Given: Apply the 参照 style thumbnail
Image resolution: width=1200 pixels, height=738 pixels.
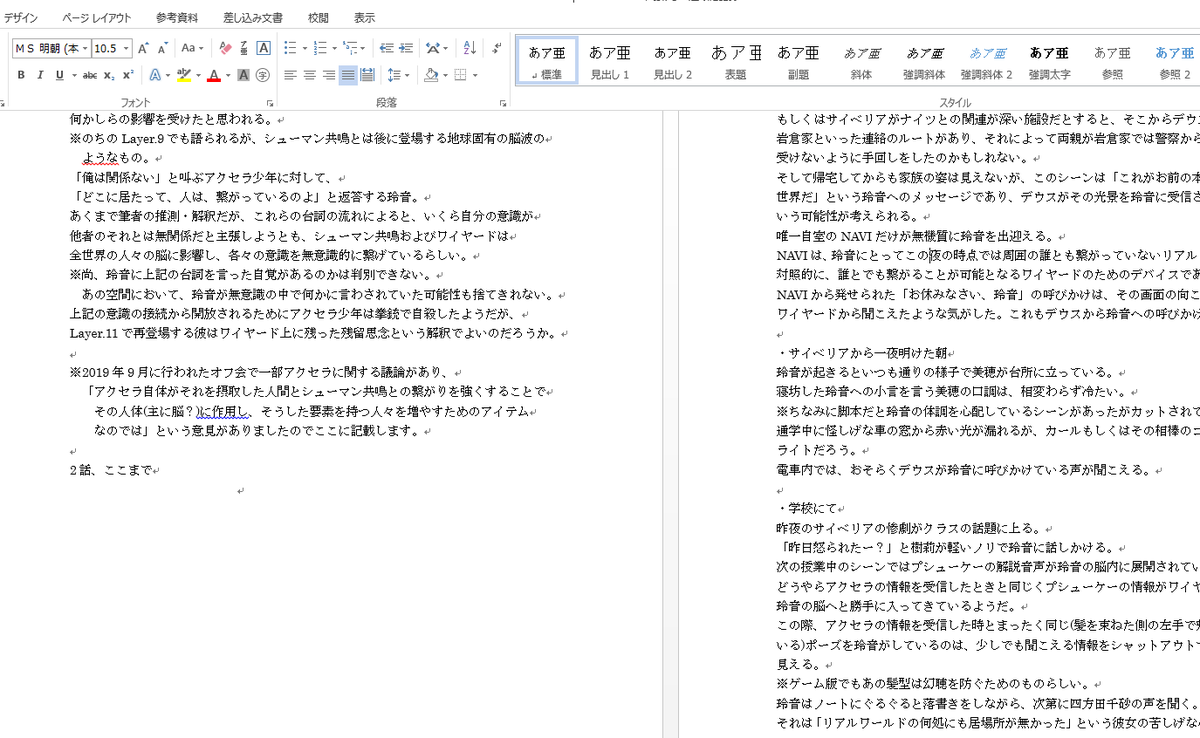Looking at the screenshot, I should pyautogui.click(x=1112, y=61).
